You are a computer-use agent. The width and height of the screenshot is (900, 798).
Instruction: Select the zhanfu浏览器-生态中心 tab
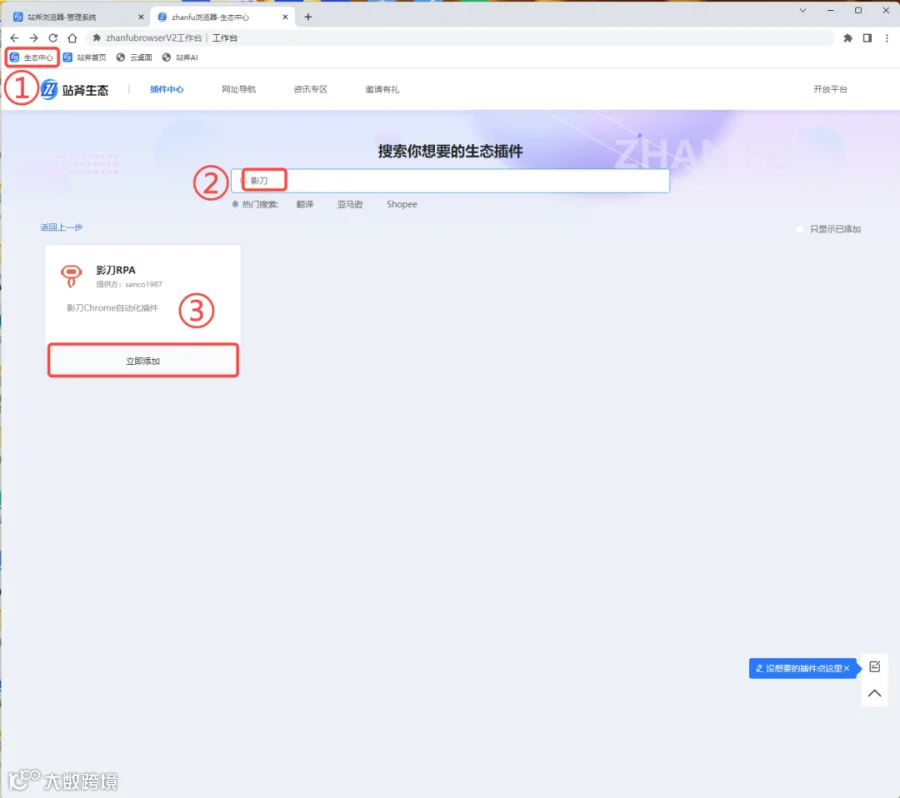[x=223, y=17]
